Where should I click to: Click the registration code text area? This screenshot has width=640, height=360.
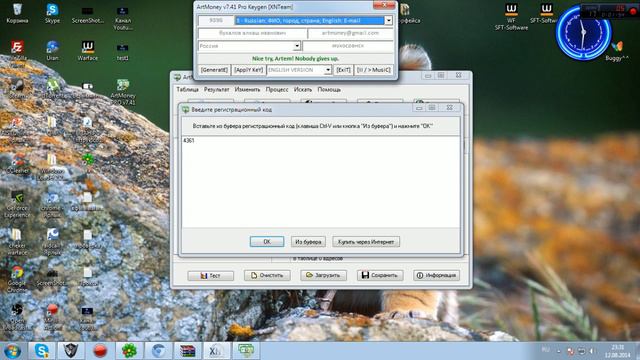pos(321,182)
